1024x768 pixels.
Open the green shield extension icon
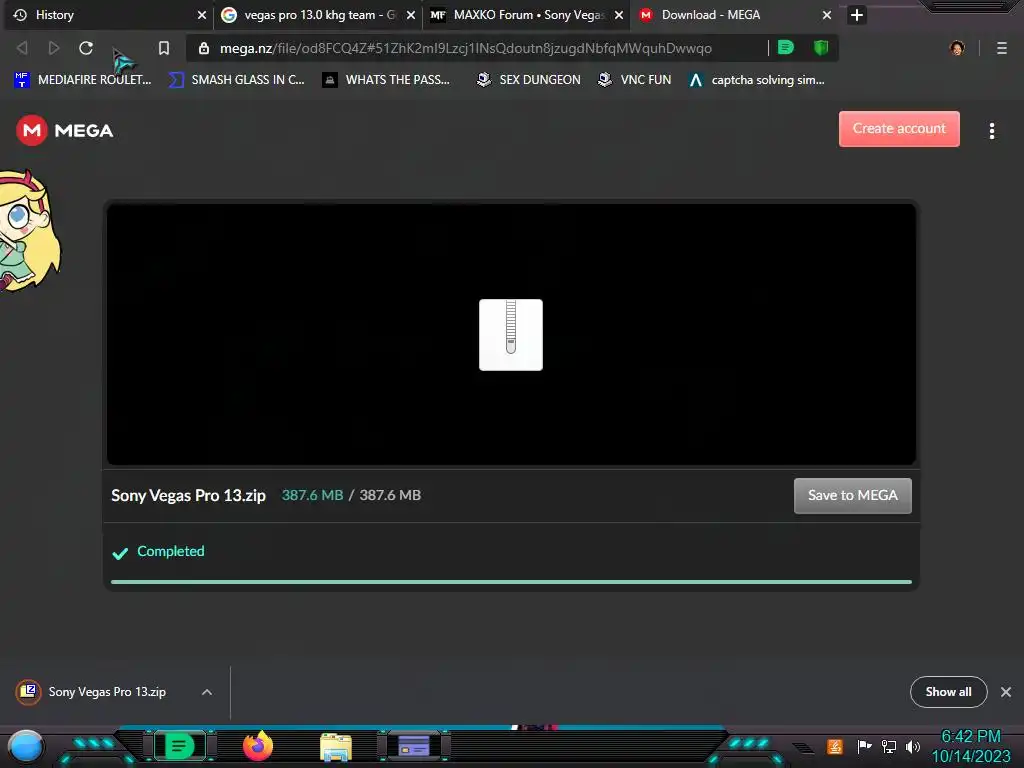[x=821, y=47]
